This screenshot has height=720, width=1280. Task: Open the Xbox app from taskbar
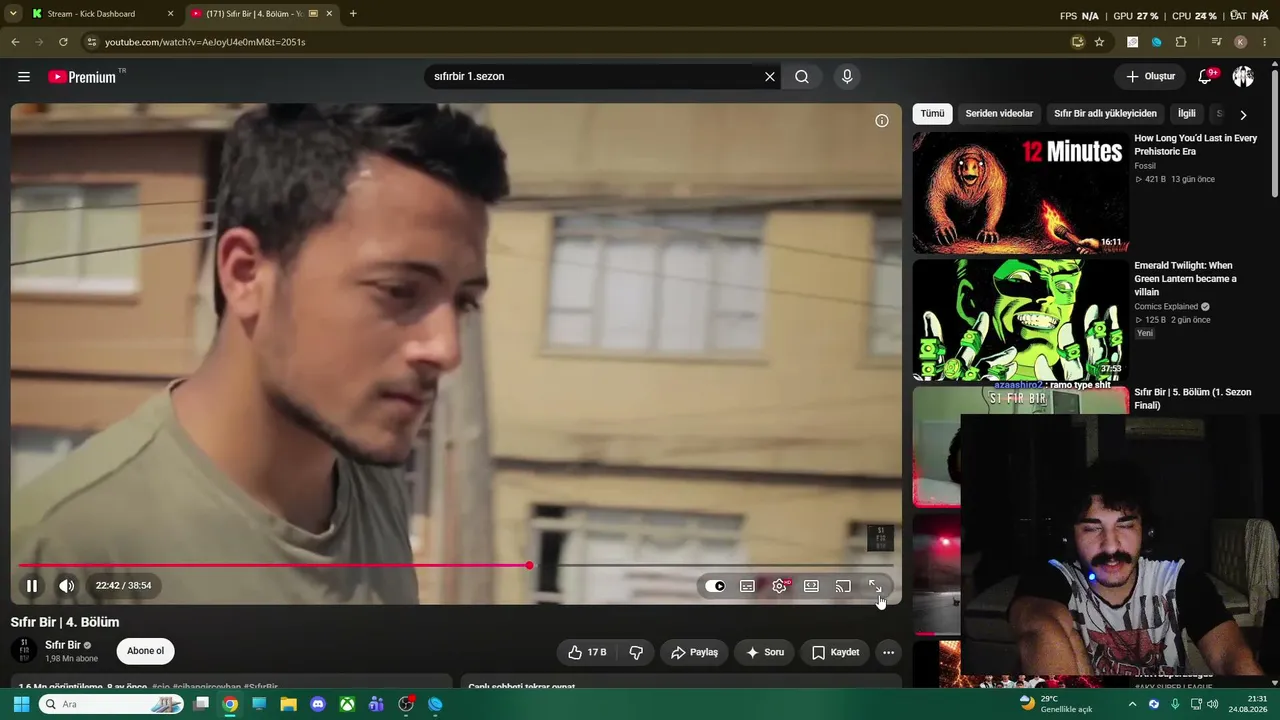pyautogui.click(x=347, y=704)
